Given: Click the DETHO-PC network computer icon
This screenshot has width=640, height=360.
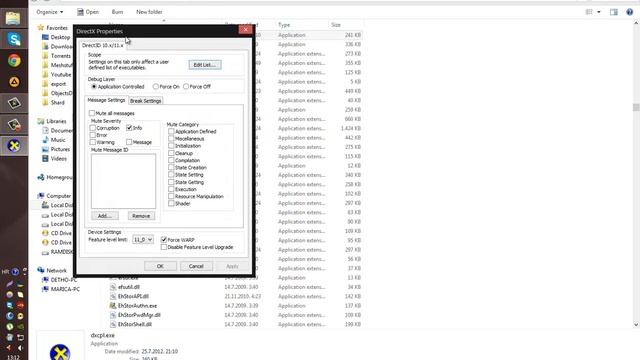Looking at the screenshot, I should coord(45,280).
